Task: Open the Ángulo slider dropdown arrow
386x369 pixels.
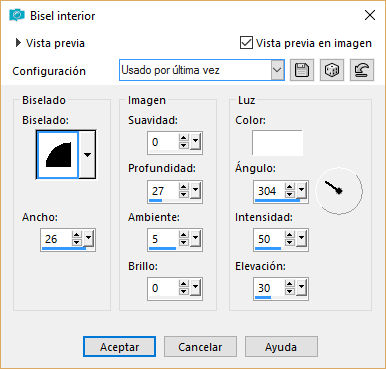Action: (x=301, y=190)
